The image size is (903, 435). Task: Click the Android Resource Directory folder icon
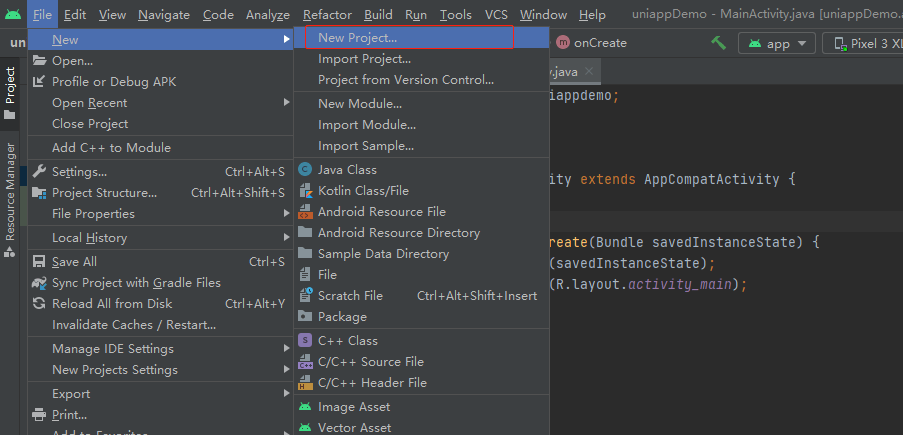click(305, 232)
